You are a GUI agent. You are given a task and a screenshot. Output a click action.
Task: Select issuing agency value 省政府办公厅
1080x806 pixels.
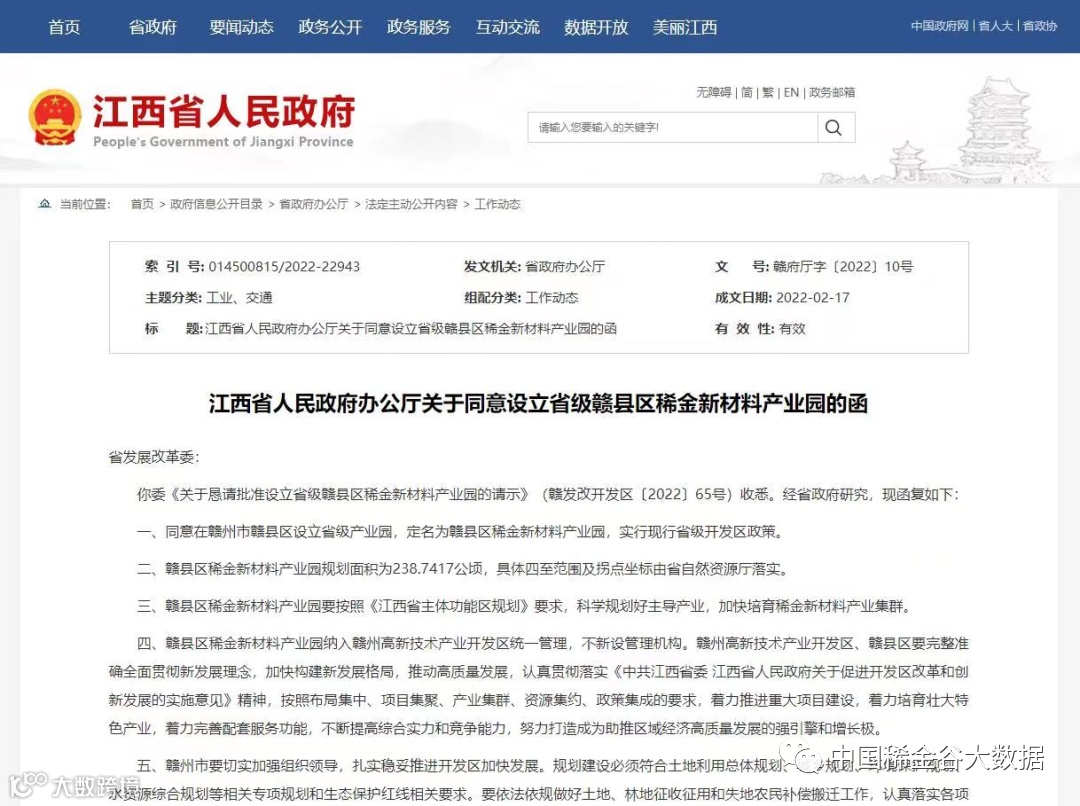pyautogui.click(x=565, y=267)
